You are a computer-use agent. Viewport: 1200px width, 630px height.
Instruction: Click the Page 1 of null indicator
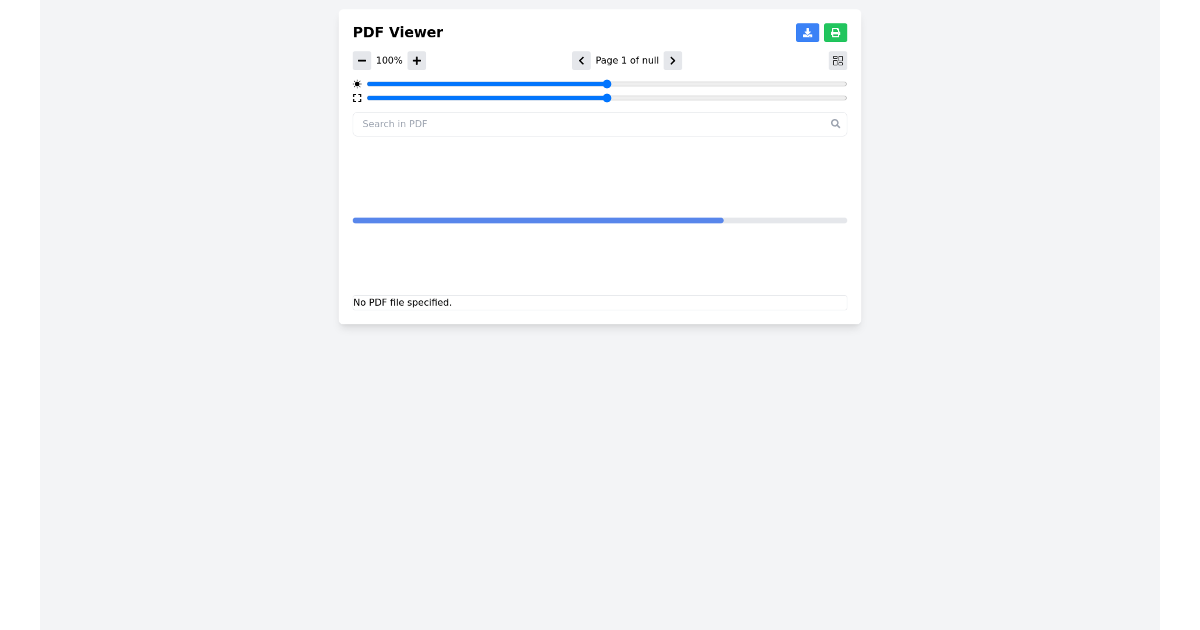[x=627, y=60]
